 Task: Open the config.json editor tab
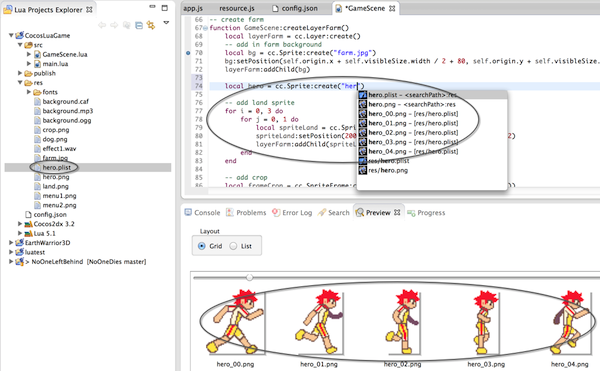click(x=295, y=8)
